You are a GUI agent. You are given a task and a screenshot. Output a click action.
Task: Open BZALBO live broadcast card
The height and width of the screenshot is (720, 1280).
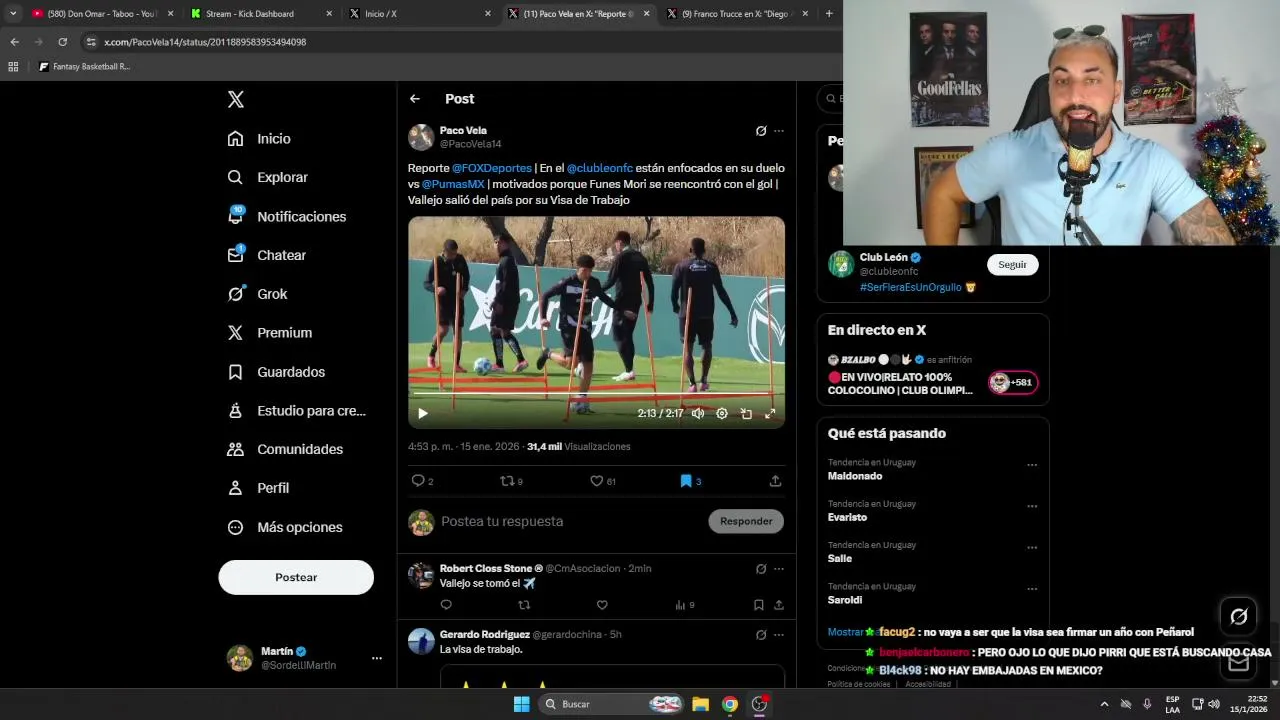933,376
